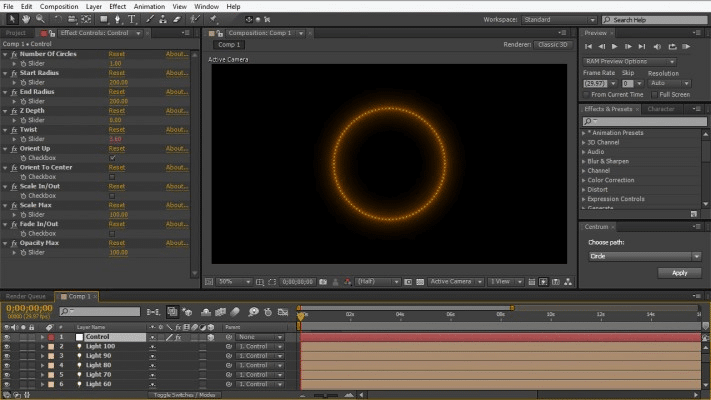Enable the Orient To Center checkbox
The image size is (711, 400).
pyautogui.click(x=112, y=176)
